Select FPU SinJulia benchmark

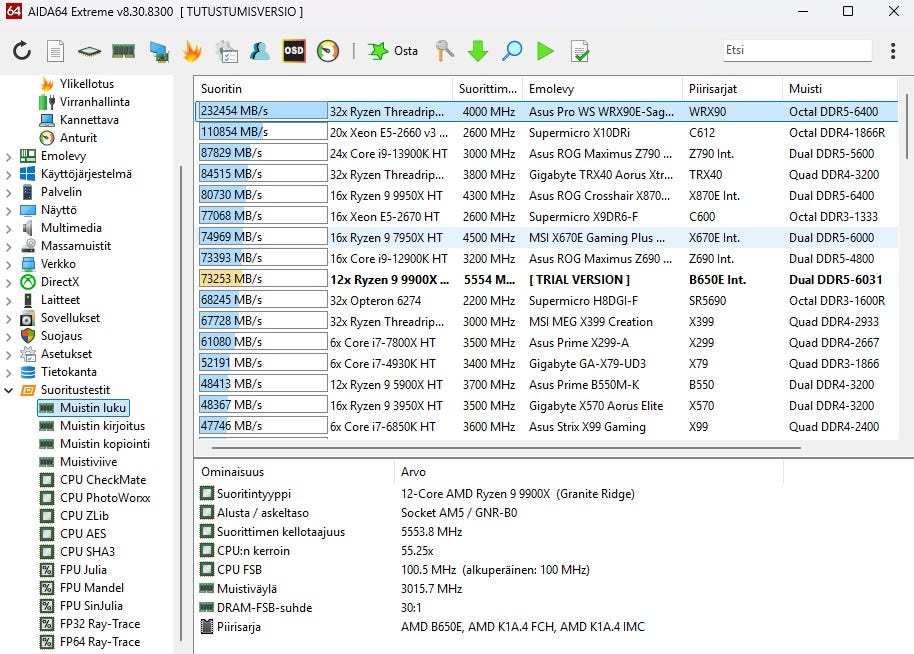[91, 606]
